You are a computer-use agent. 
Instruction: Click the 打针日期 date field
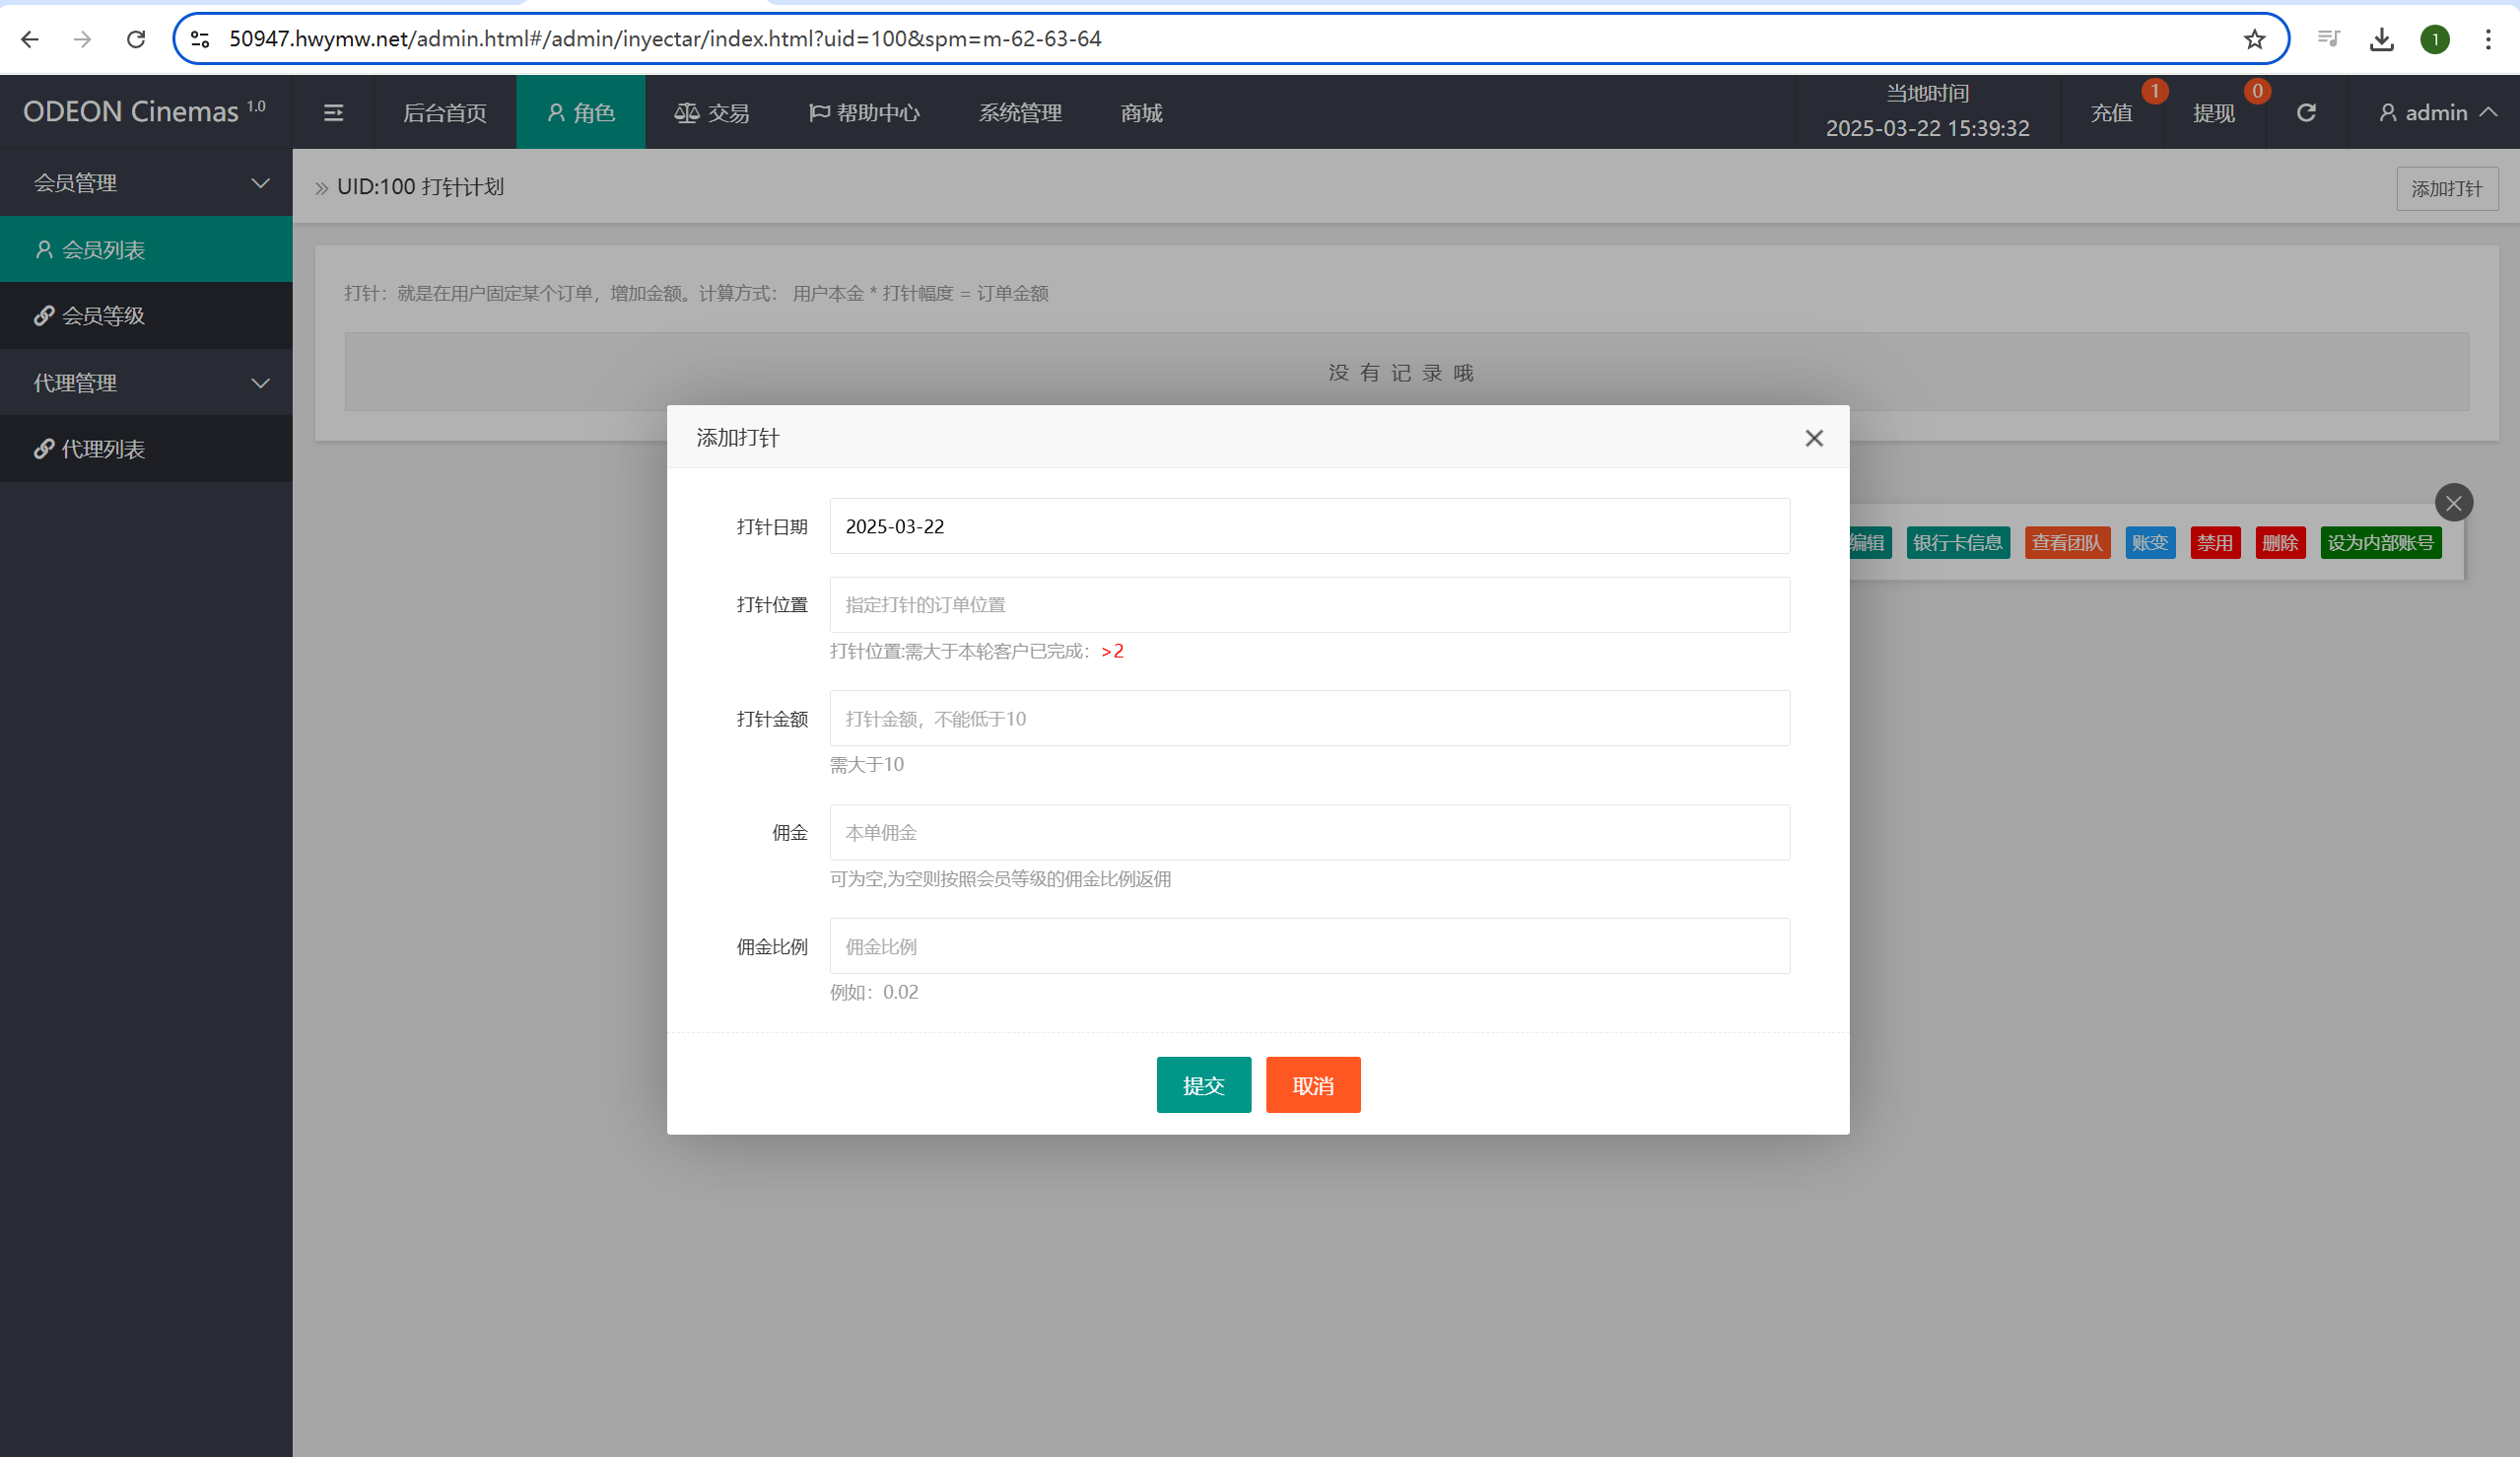click(x=1308, y=526)
